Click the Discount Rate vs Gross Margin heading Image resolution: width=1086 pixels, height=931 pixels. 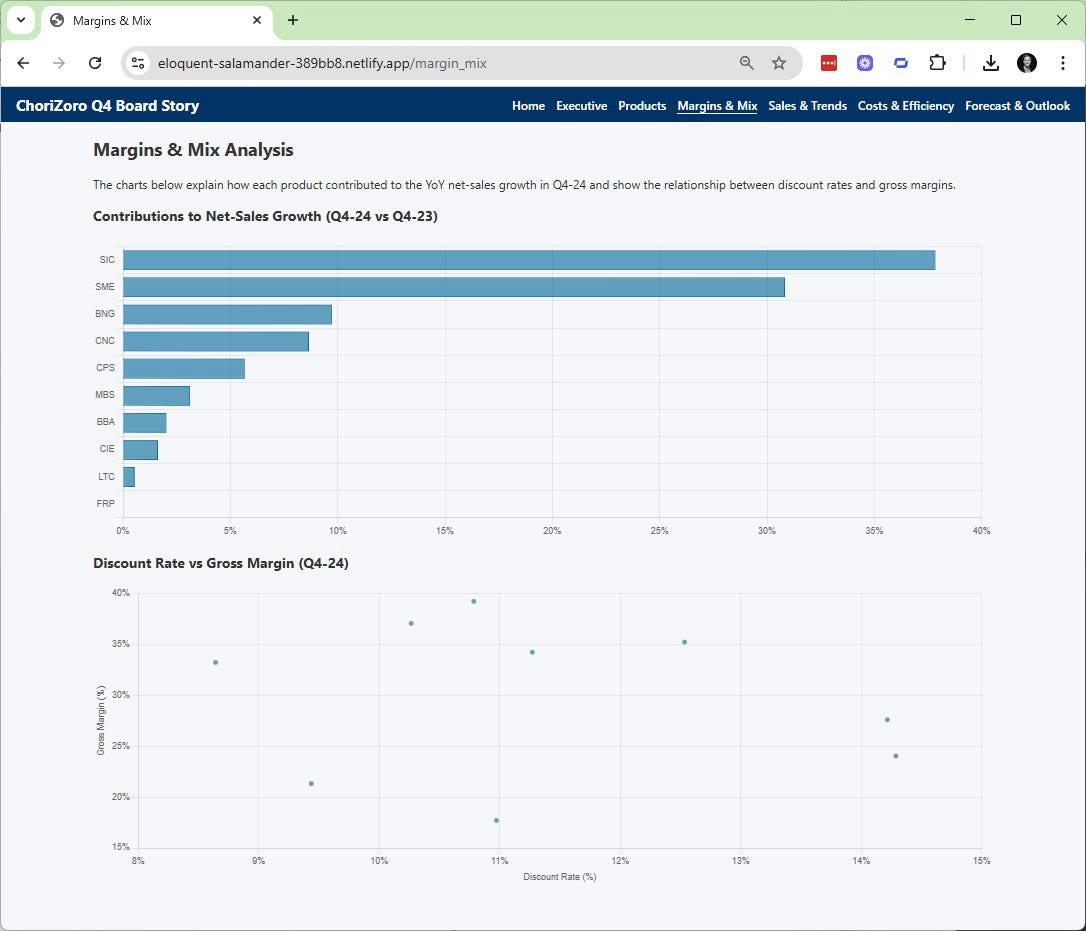[220, 563]
